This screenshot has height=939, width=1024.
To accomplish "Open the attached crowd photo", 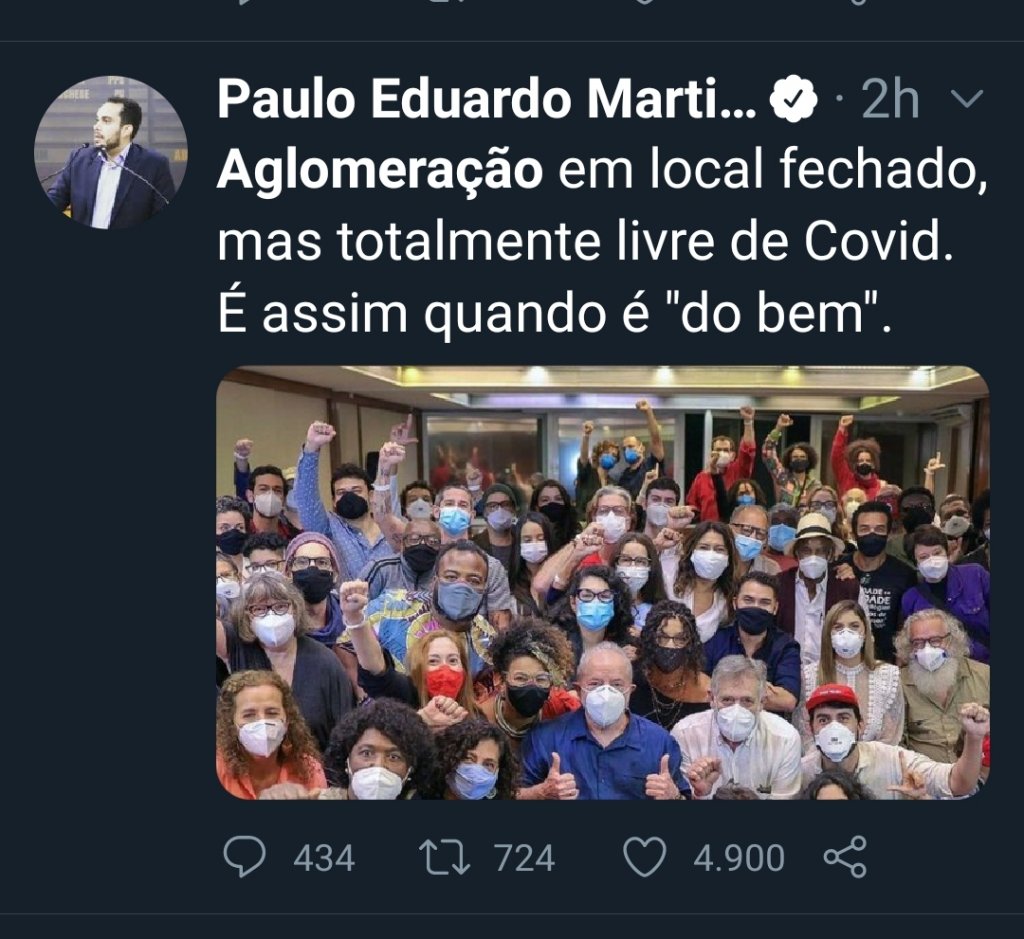I will click(603, 582).
